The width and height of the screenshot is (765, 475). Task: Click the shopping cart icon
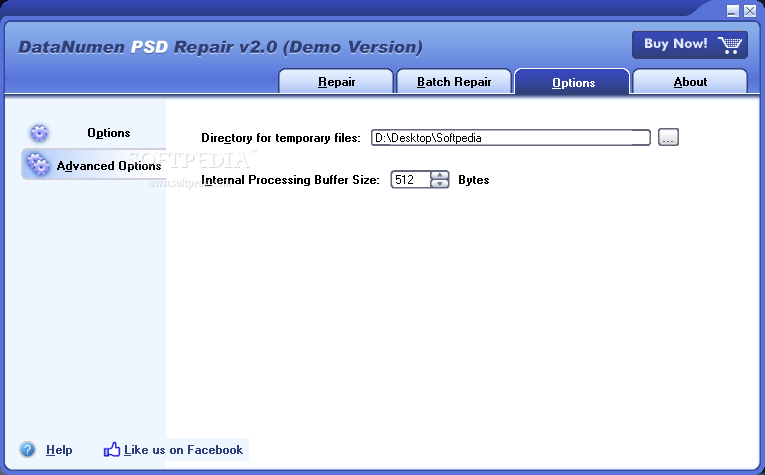pyautogui.click(x=730, y=45)
